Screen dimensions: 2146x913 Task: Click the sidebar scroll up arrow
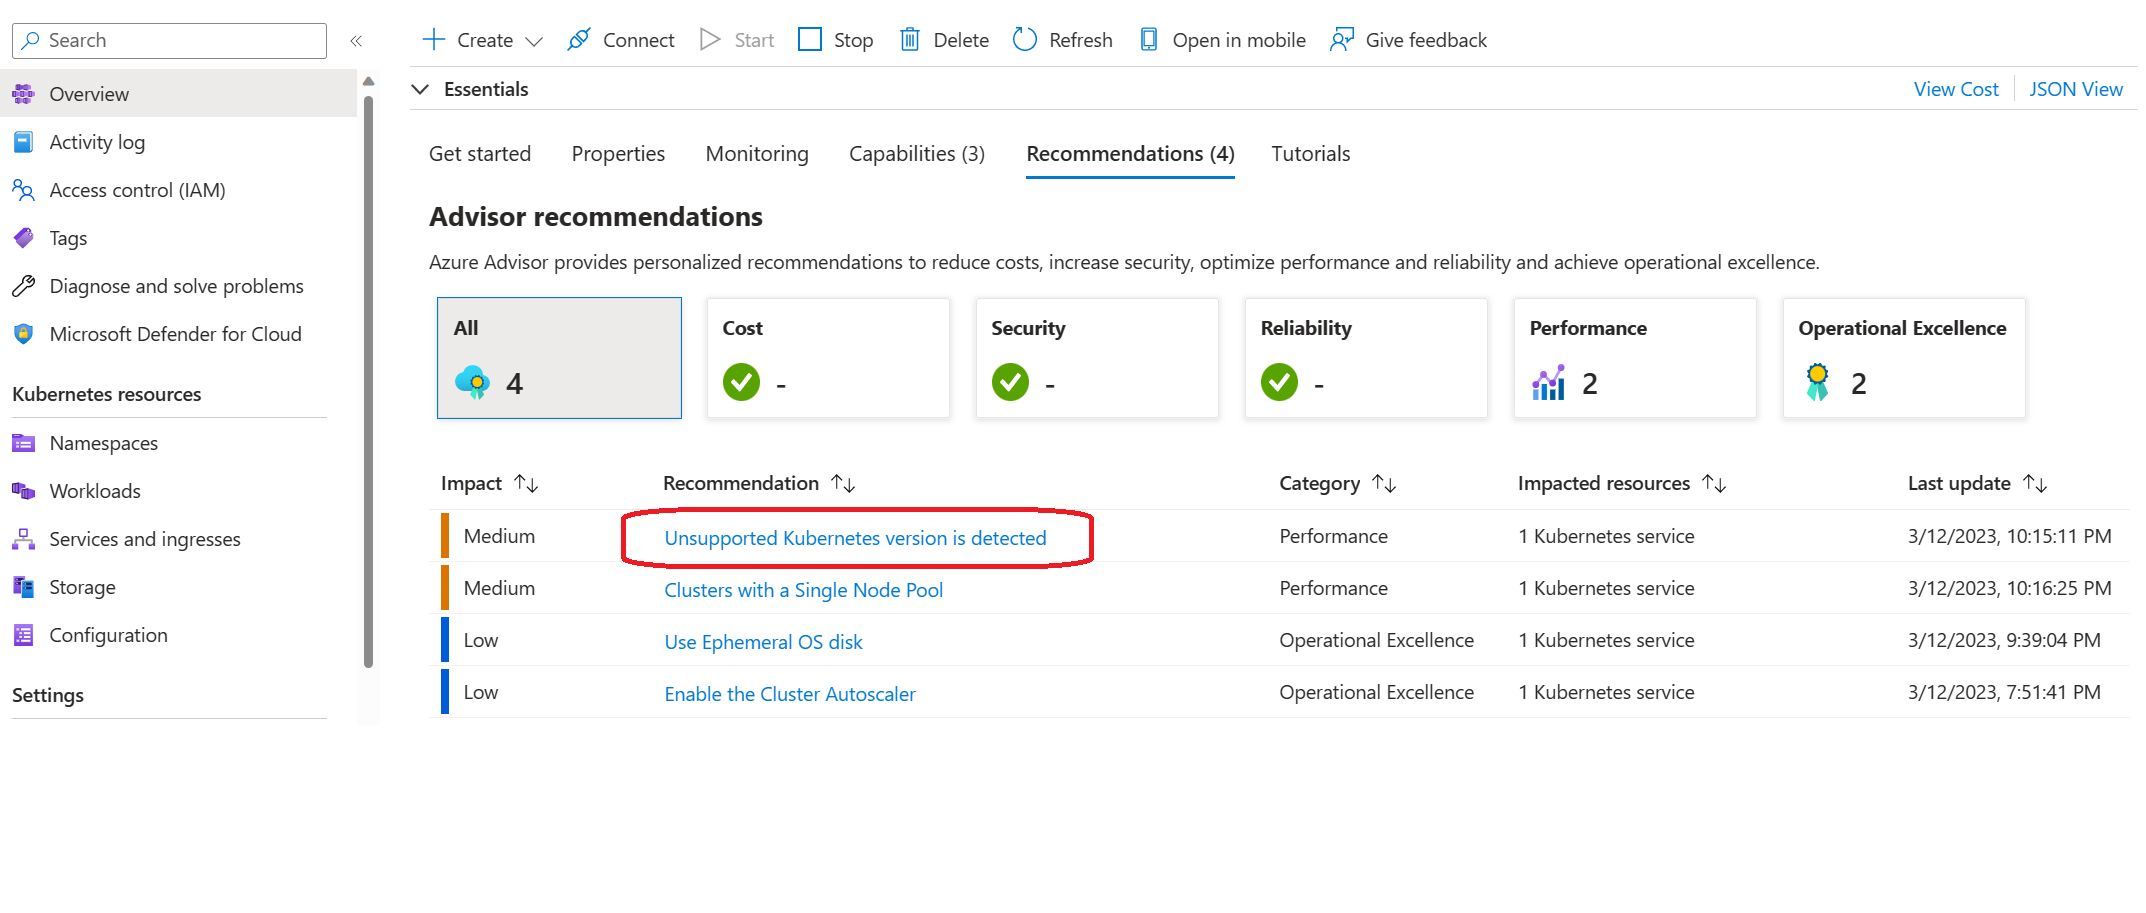368,81
